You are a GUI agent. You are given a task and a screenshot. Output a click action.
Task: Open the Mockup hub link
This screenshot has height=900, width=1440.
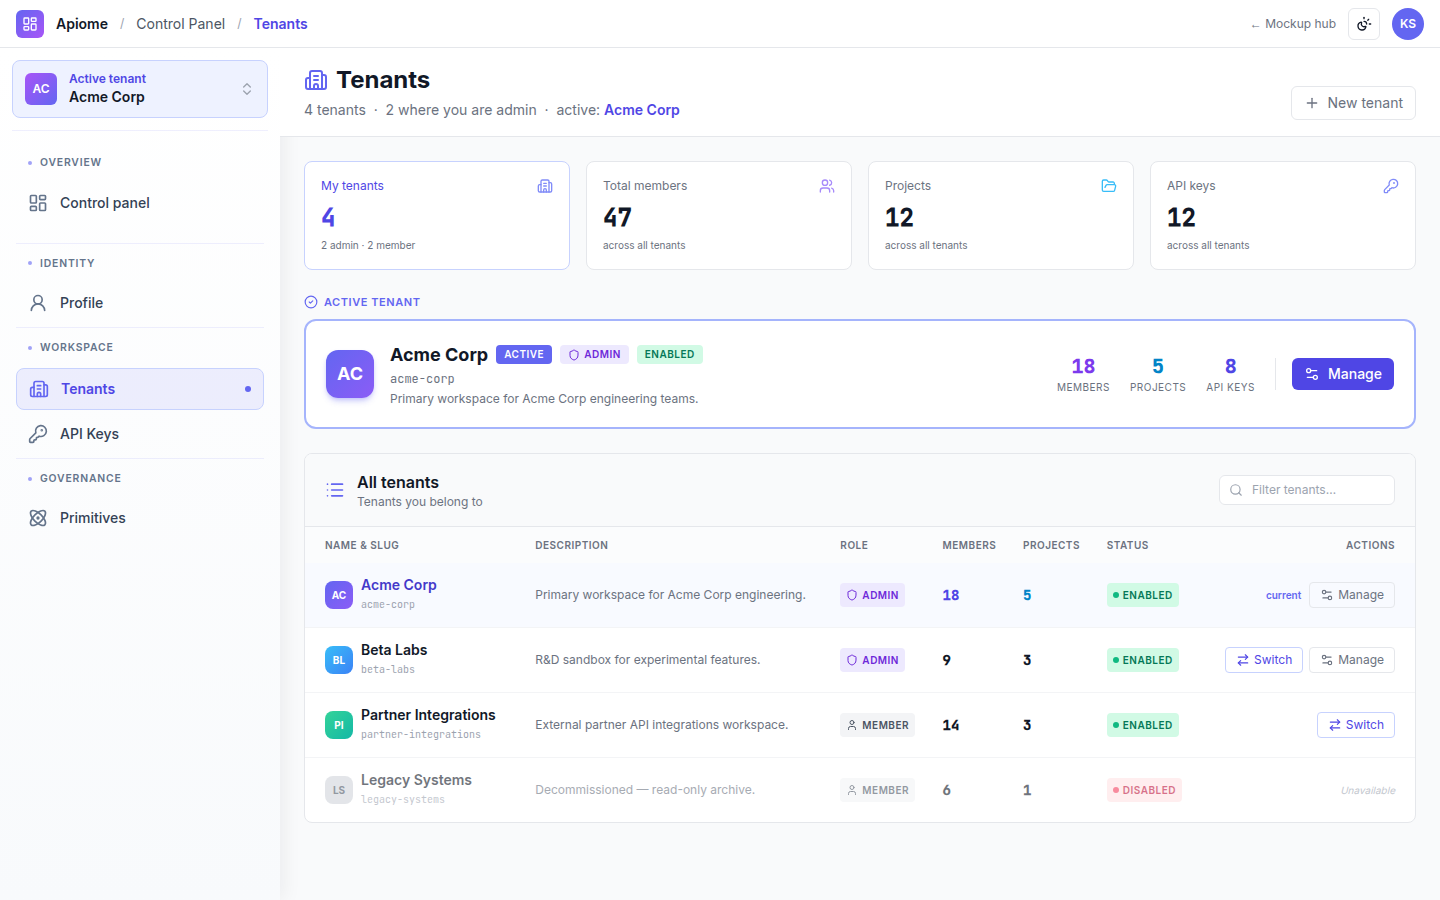[x=1293, y=24]
